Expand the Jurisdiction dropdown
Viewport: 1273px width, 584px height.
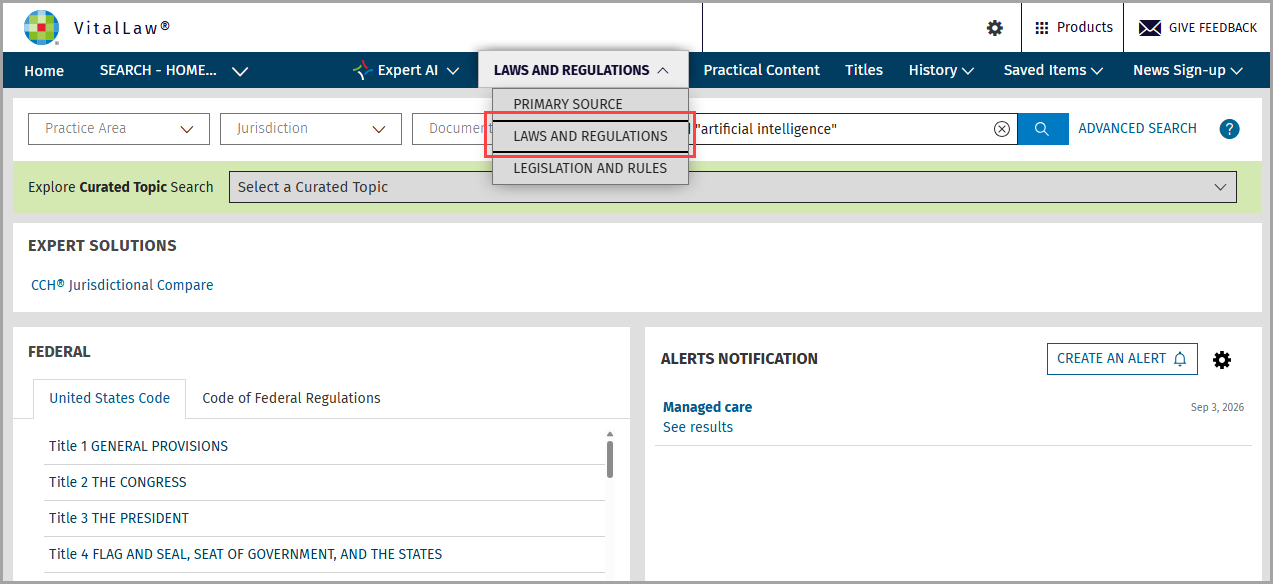[311, 129]
